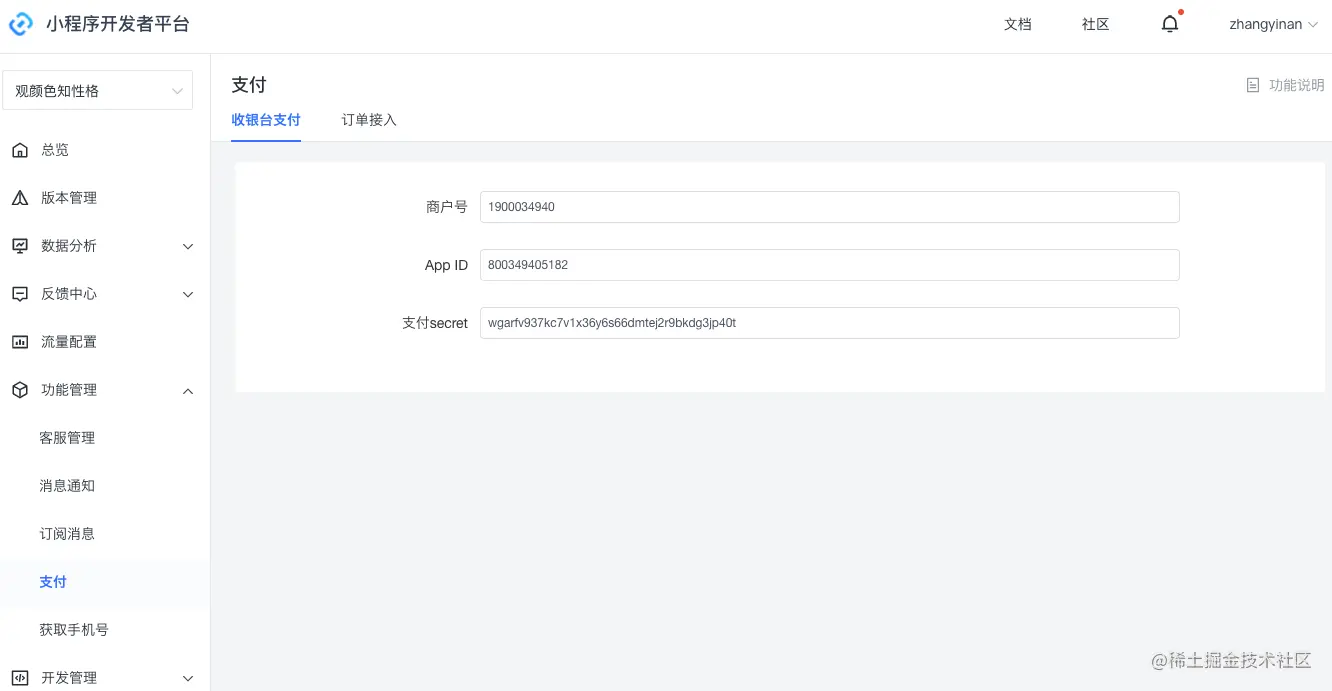Screen dimensions: 1332x691
Task: Click the 数据分析 chart icon
Action: coord(20,246)
